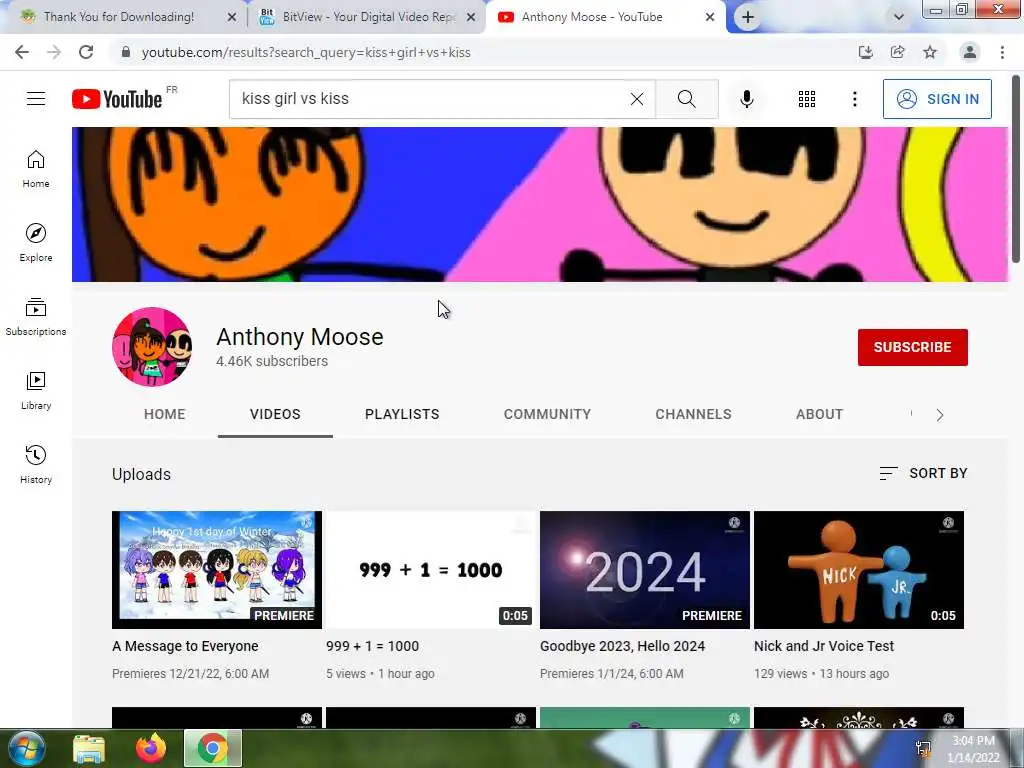Open Chrome three-dot main menu

[x=1002, y=52]
